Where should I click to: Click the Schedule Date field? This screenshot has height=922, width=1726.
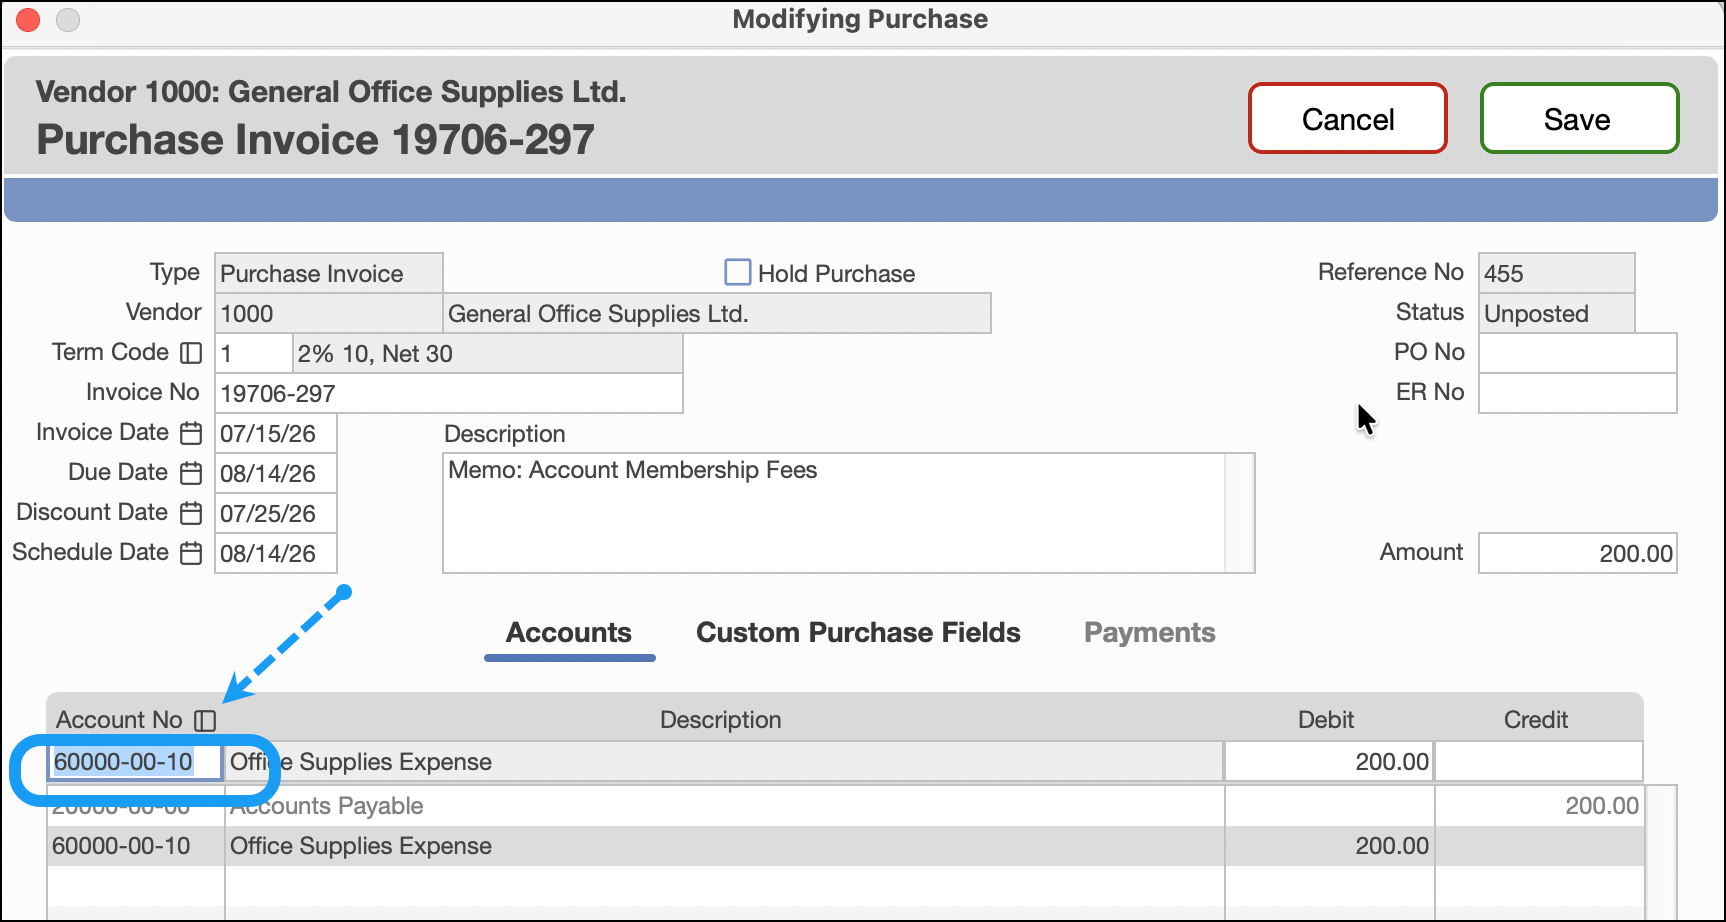tap(276, 553)
